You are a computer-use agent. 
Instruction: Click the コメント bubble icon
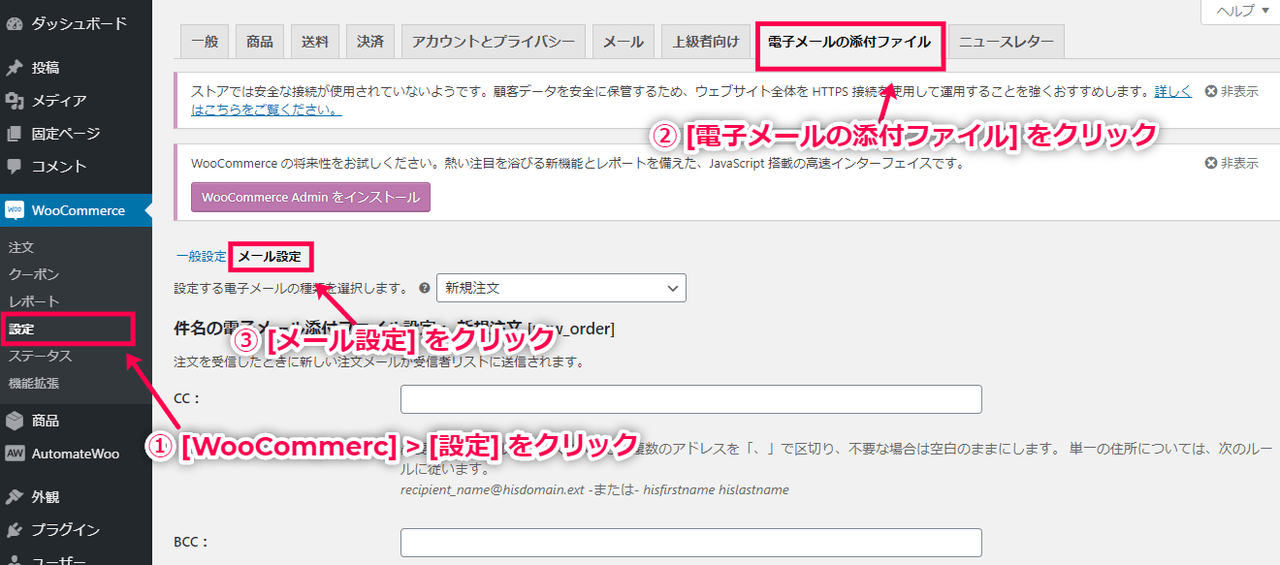(14, 167)
